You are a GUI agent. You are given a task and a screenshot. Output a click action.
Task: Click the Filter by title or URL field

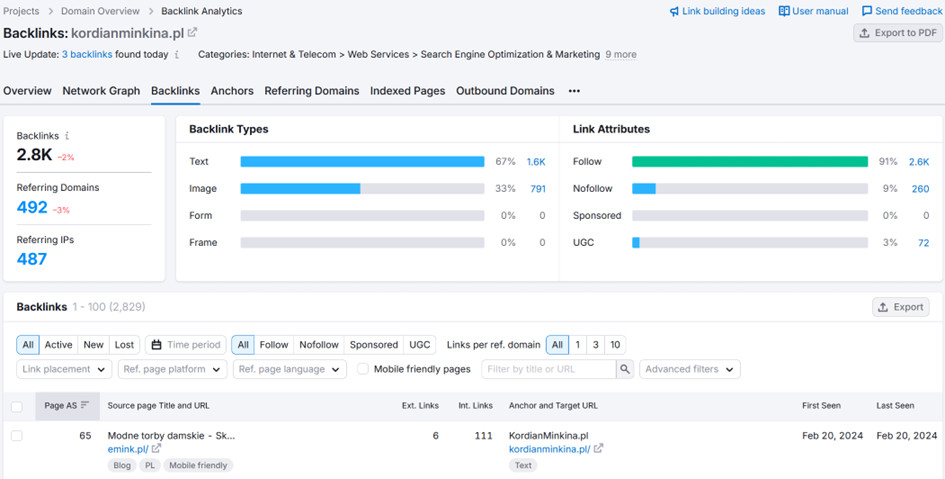click(x=548, y=369)
